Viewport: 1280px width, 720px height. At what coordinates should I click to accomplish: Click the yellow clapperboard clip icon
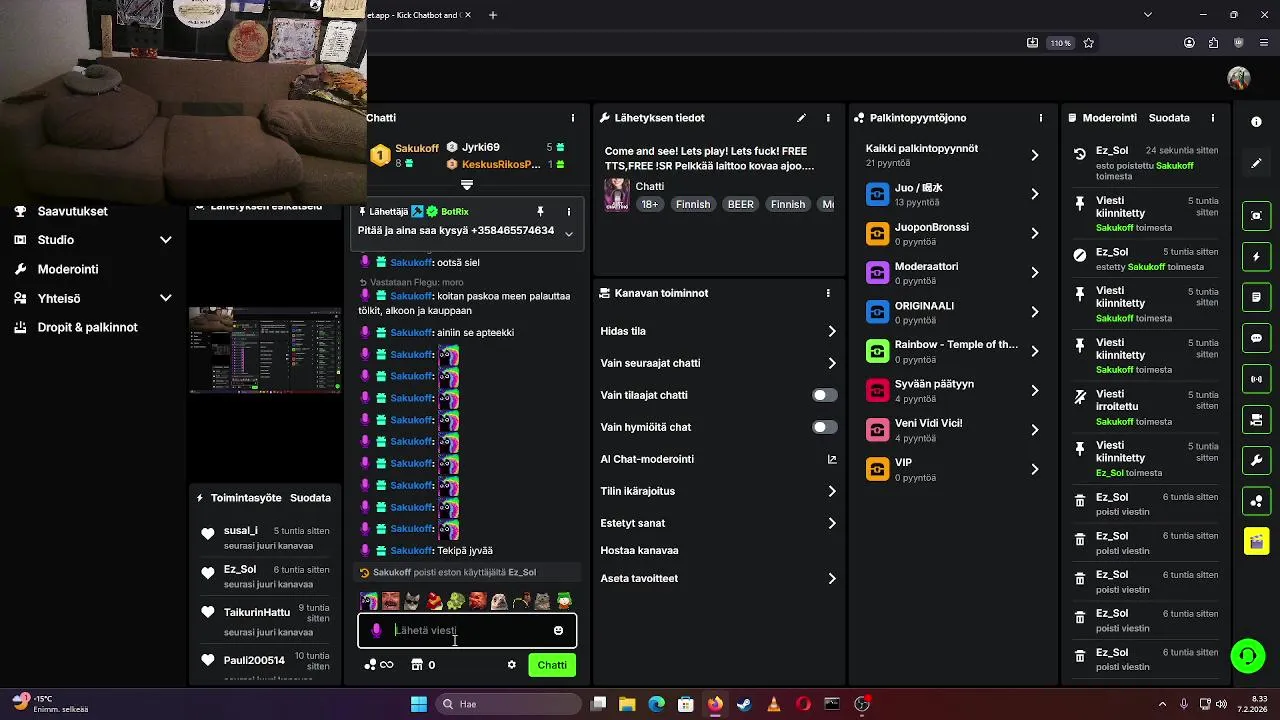1256,542
